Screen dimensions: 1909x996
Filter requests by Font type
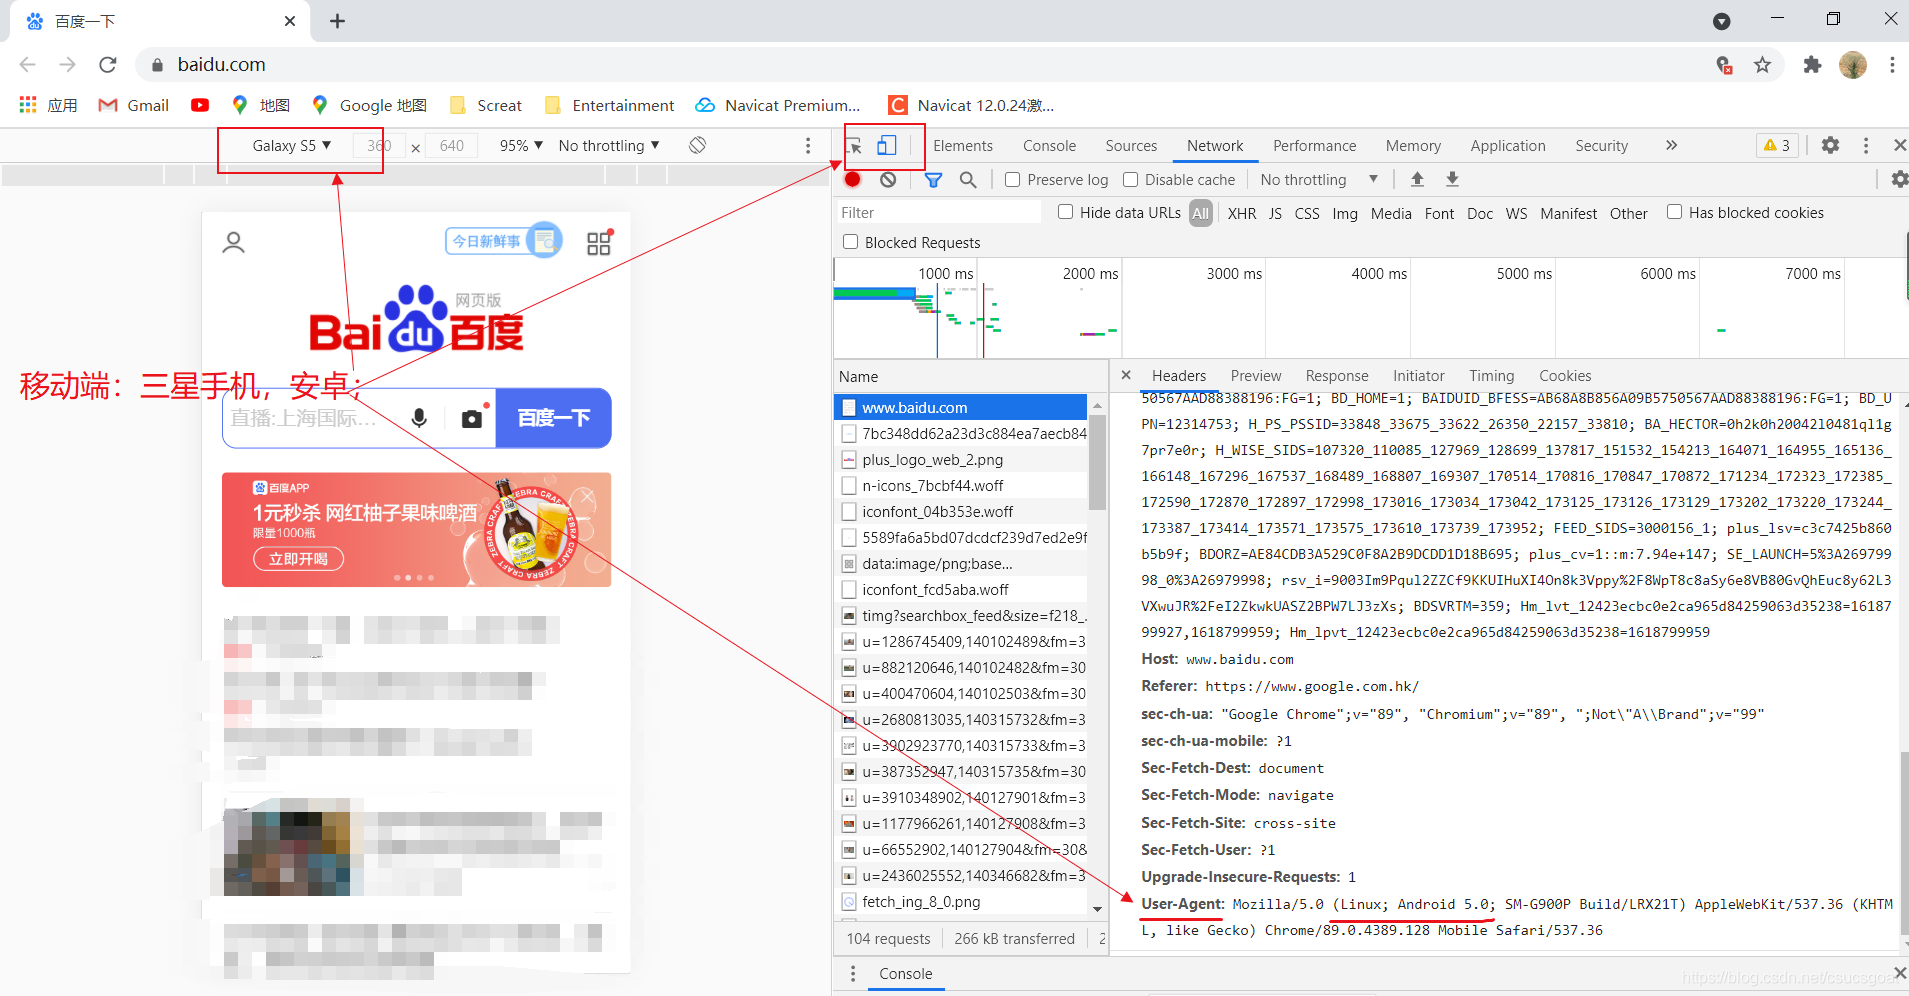pyautogui.click(x=1439, y=213)
